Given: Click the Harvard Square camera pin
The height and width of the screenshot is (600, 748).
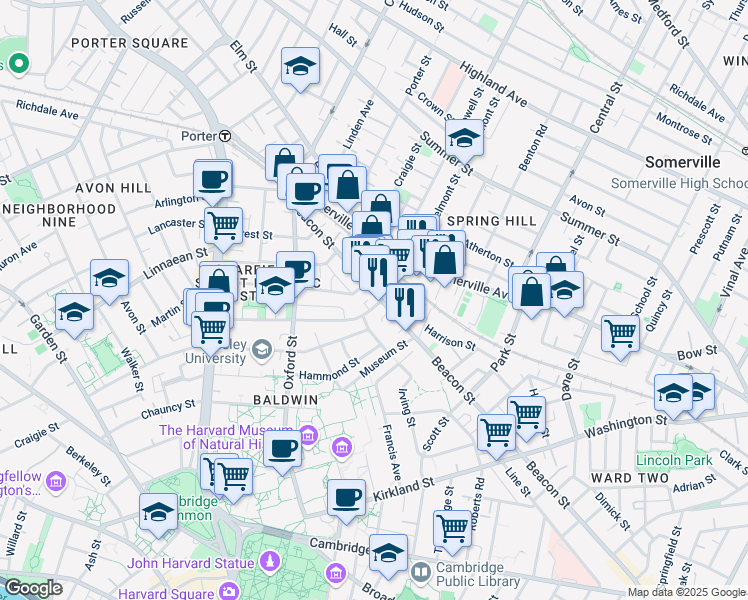Looking at the screenshot, I should pyautogui.click(x=230, y=591).
